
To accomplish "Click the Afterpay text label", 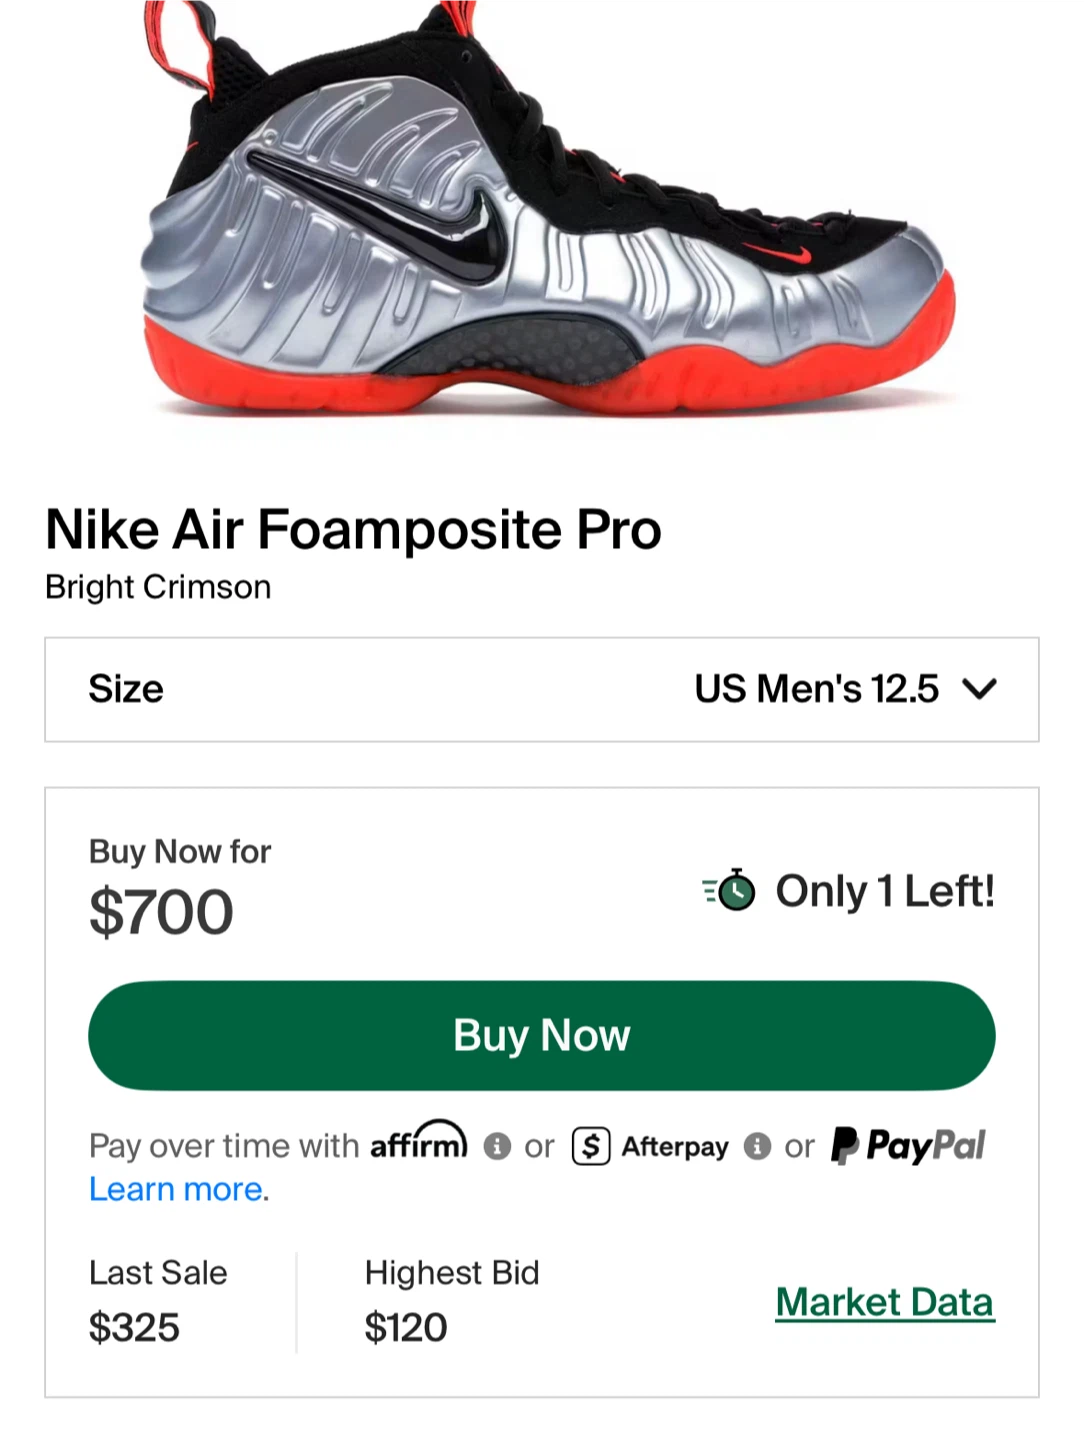I will pyautogui.click(x=675, y=1146).
